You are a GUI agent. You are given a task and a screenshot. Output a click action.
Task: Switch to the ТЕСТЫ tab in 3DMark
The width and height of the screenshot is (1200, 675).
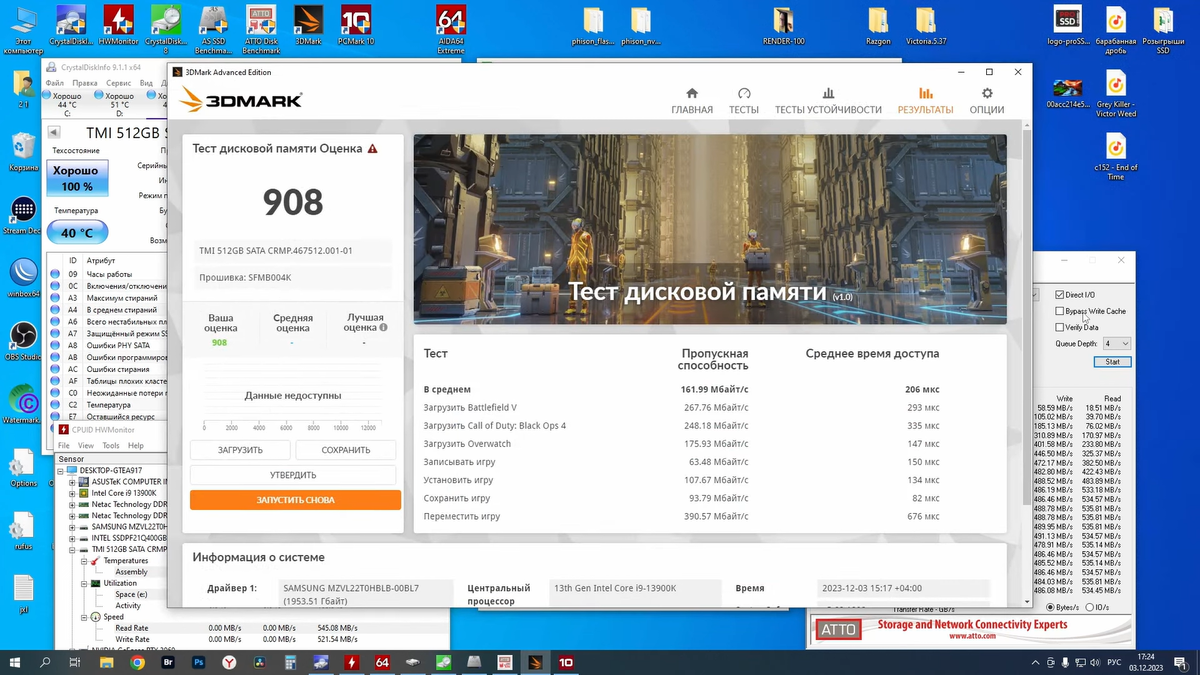pos(743,100)
